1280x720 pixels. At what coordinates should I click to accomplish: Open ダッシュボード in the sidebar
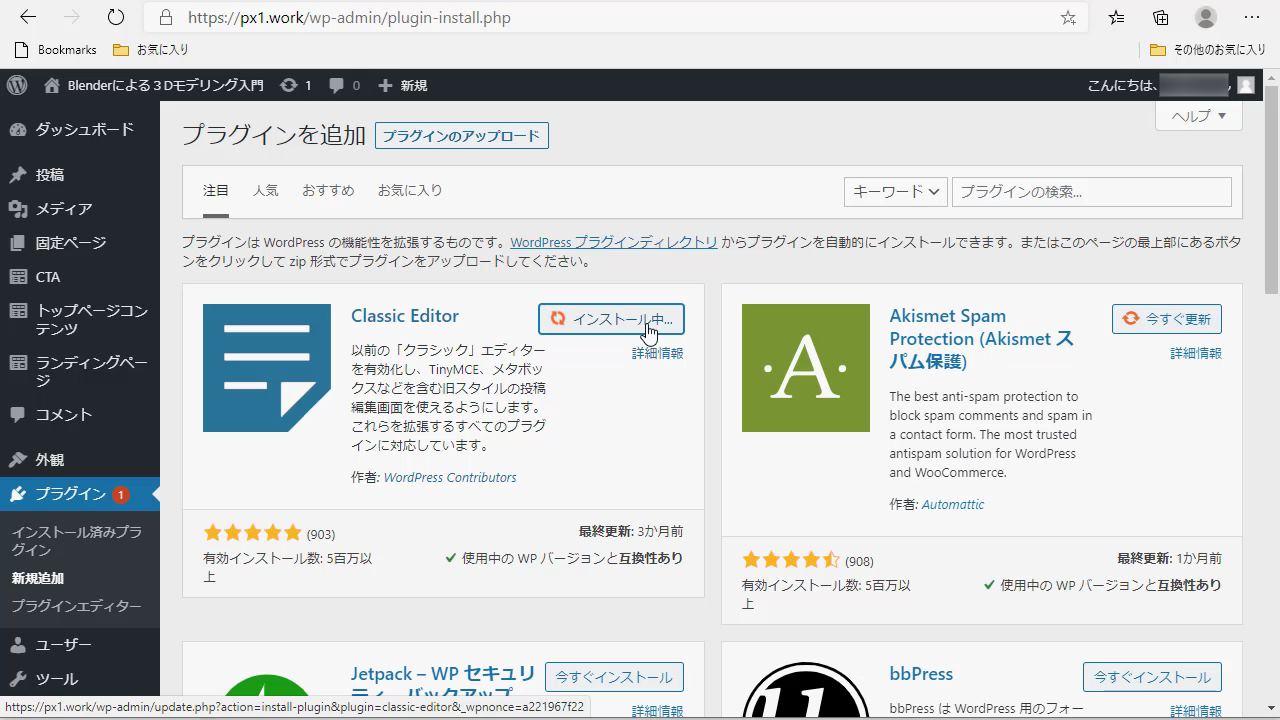84,129
